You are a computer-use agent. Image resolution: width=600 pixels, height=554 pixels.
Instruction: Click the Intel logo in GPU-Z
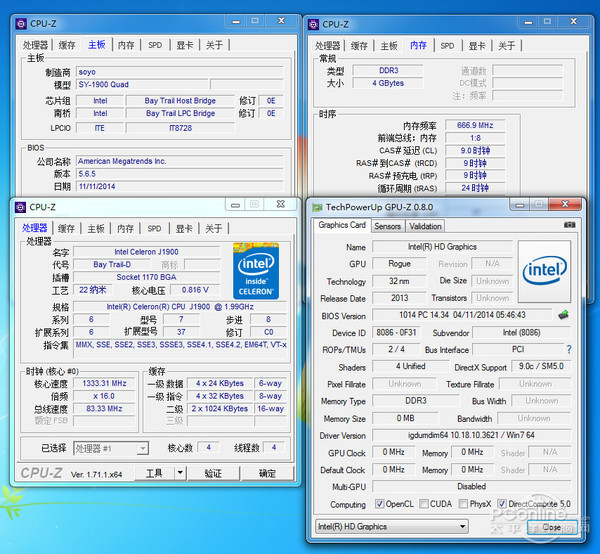[545, 269]
